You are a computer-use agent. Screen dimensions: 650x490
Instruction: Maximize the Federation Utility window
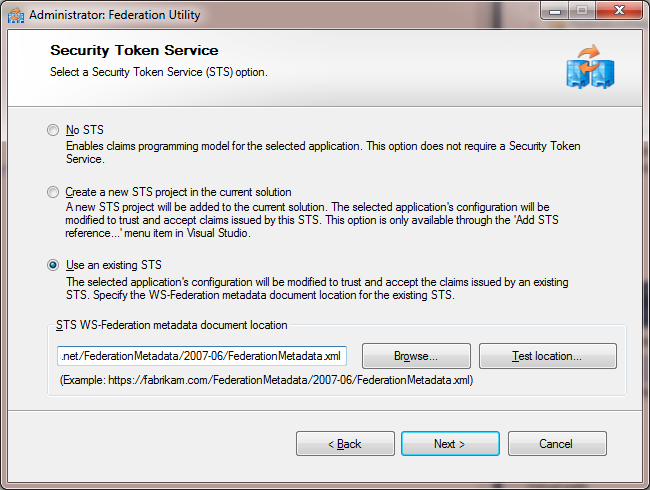(x=582, y=10)
